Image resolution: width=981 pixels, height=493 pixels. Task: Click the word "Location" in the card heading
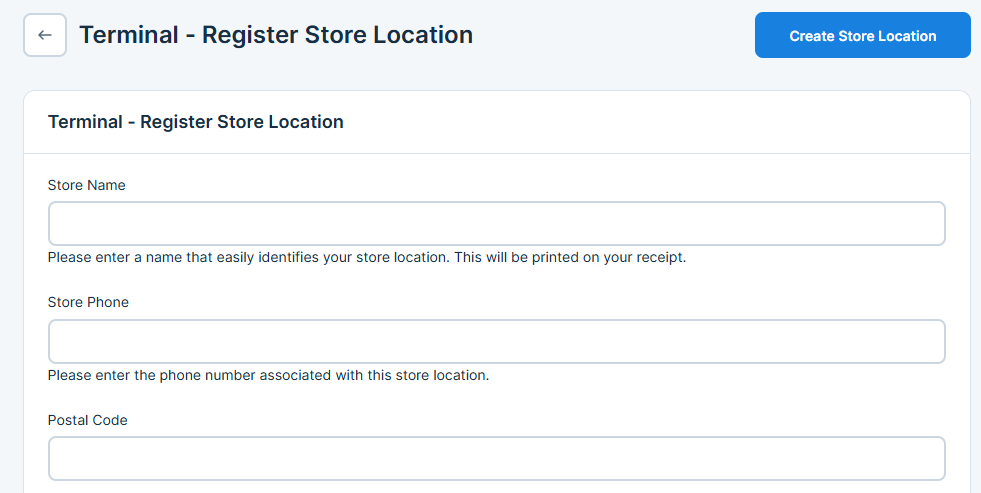(x=308, y=122)
